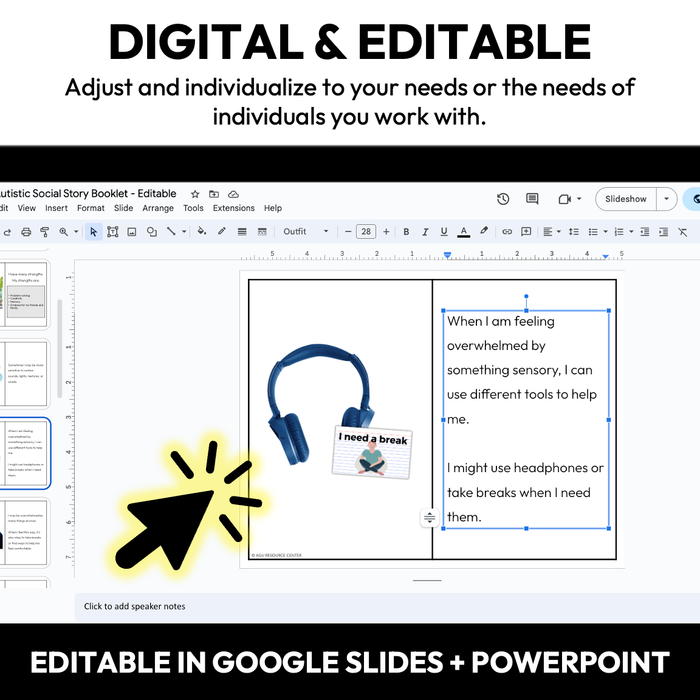Image resolution: width=700 pixels, height=700 pixels.
Task: Click the insert link icon
Action: click(x=507, y=232)
